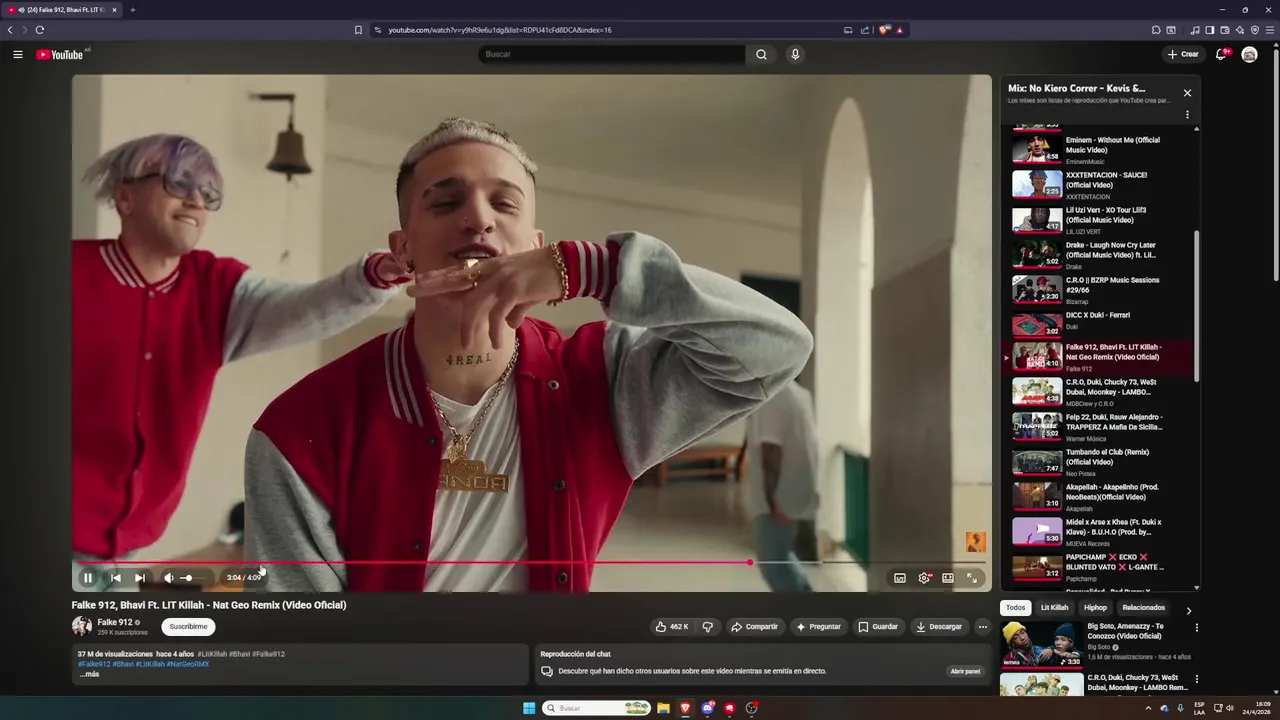Click the Abrir panel chat button
This screenshot has height=720, width=1280.
[965, 671]
